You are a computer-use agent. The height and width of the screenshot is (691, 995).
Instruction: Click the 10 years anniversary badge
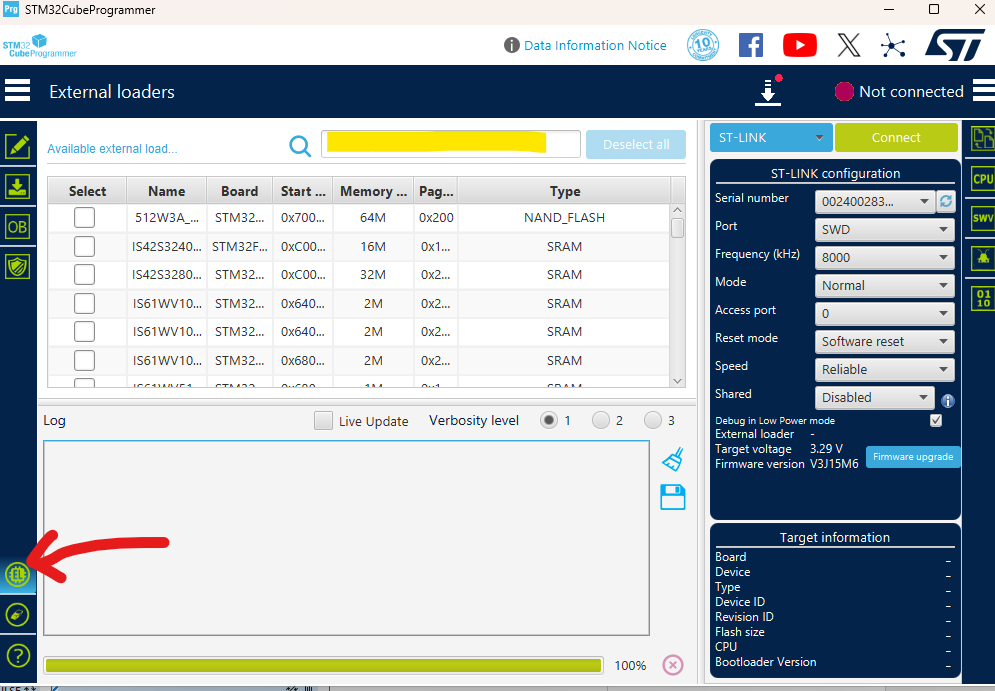click(x=703, y=45)
